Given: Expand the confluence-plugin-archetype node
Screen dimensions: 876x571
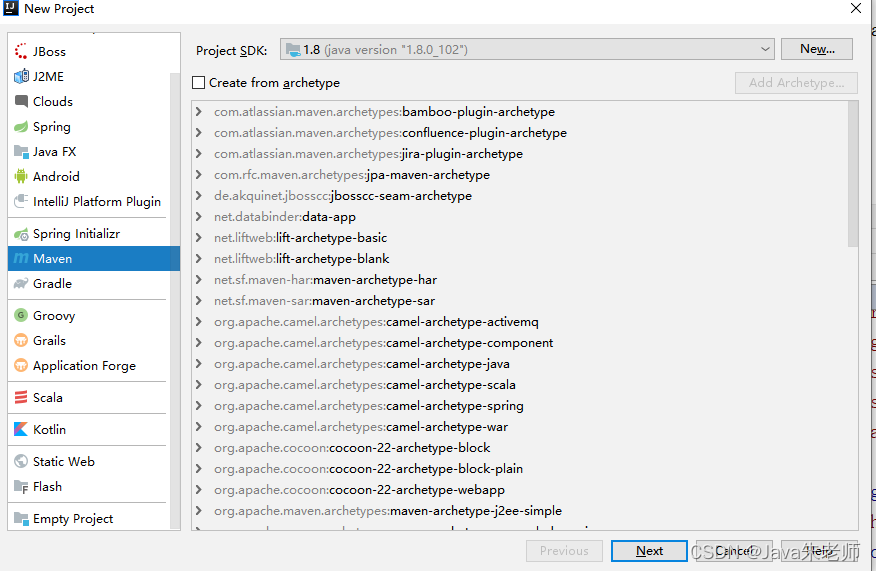Looking at the screenshot, I should tap(198, 132).
